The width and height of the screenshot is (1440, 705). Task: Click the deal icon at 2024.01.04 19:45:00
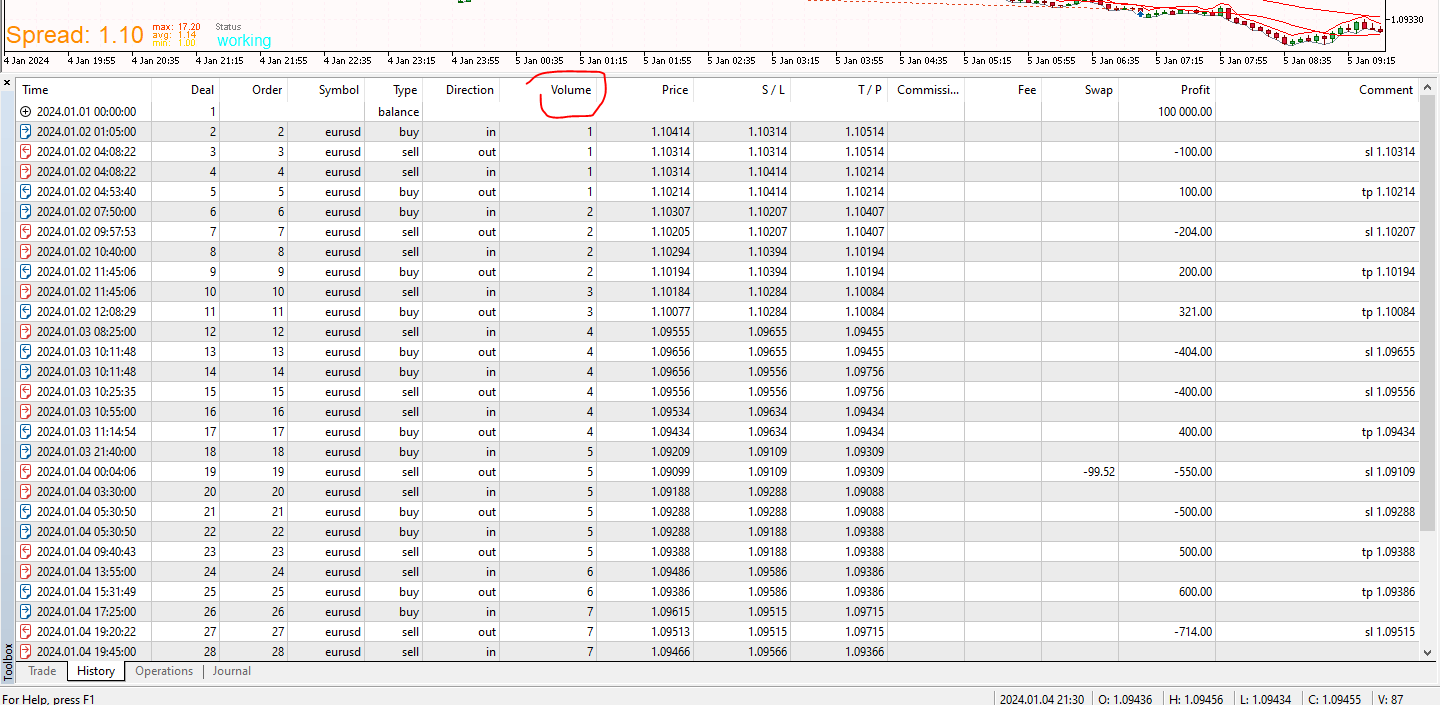pos(26,652)
